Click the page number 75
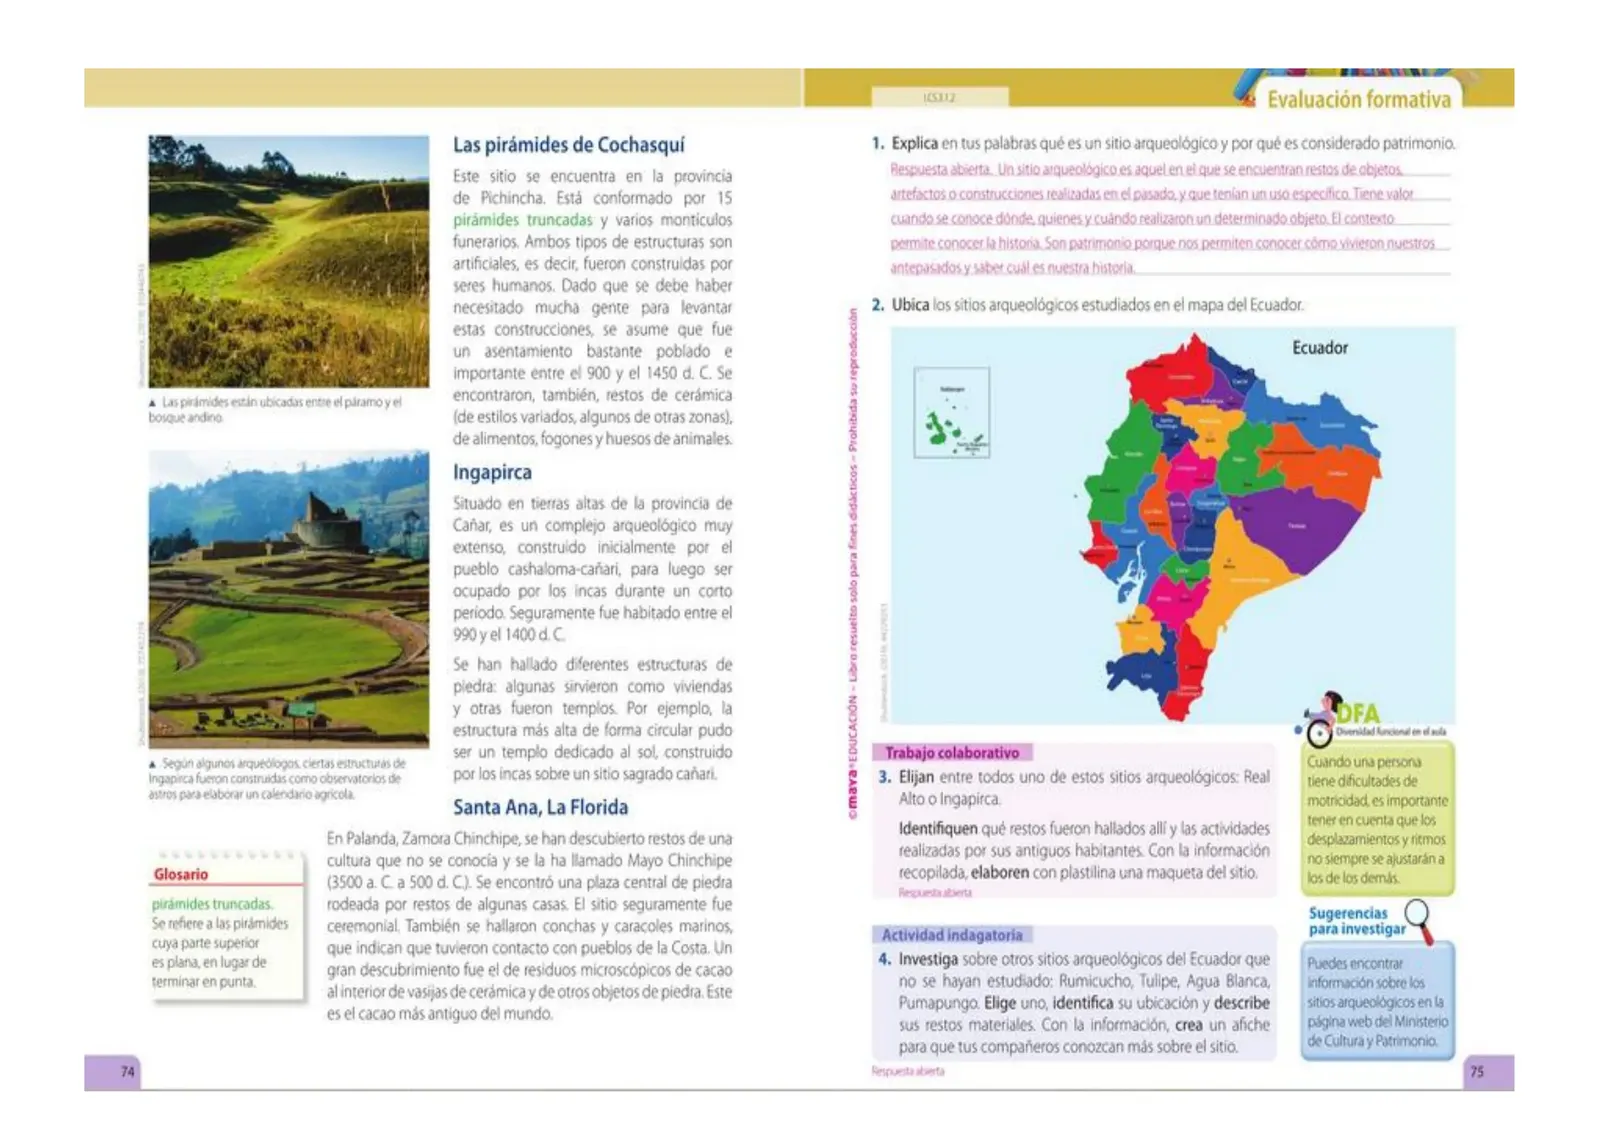1600x1131 pixels. (1477, 1071)
